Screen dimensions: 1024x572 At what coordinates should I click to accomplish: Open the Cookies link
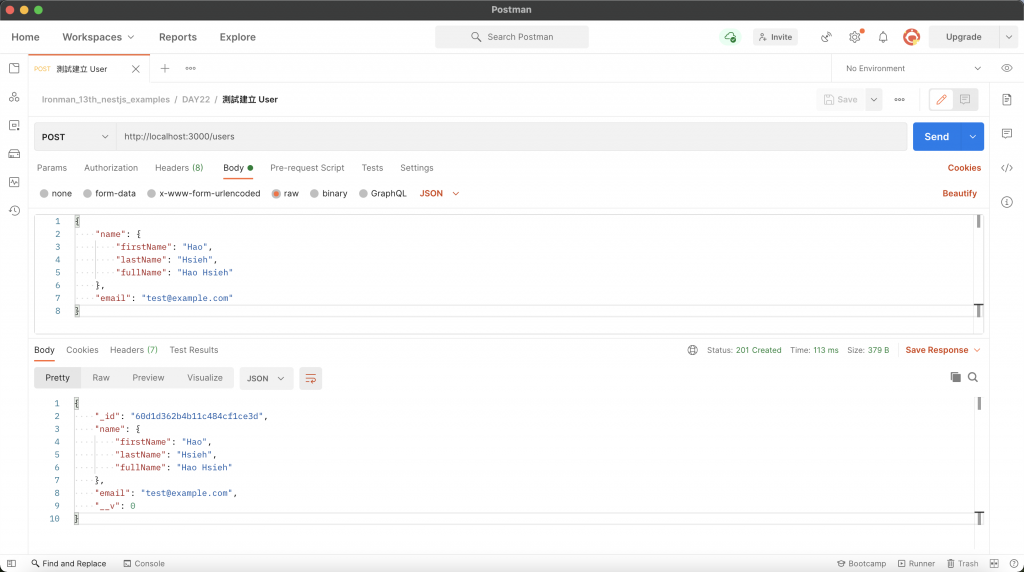(964, 168)
